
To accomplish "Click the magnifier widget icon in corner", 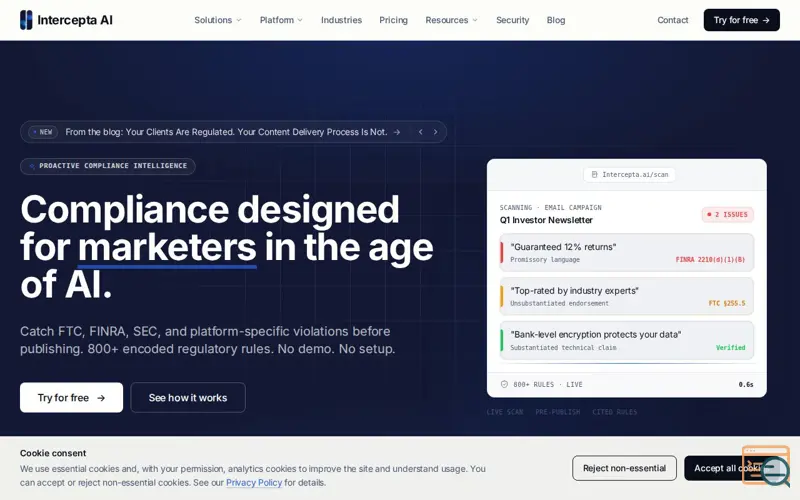I will pyautogui.click(x=766, y=466).
